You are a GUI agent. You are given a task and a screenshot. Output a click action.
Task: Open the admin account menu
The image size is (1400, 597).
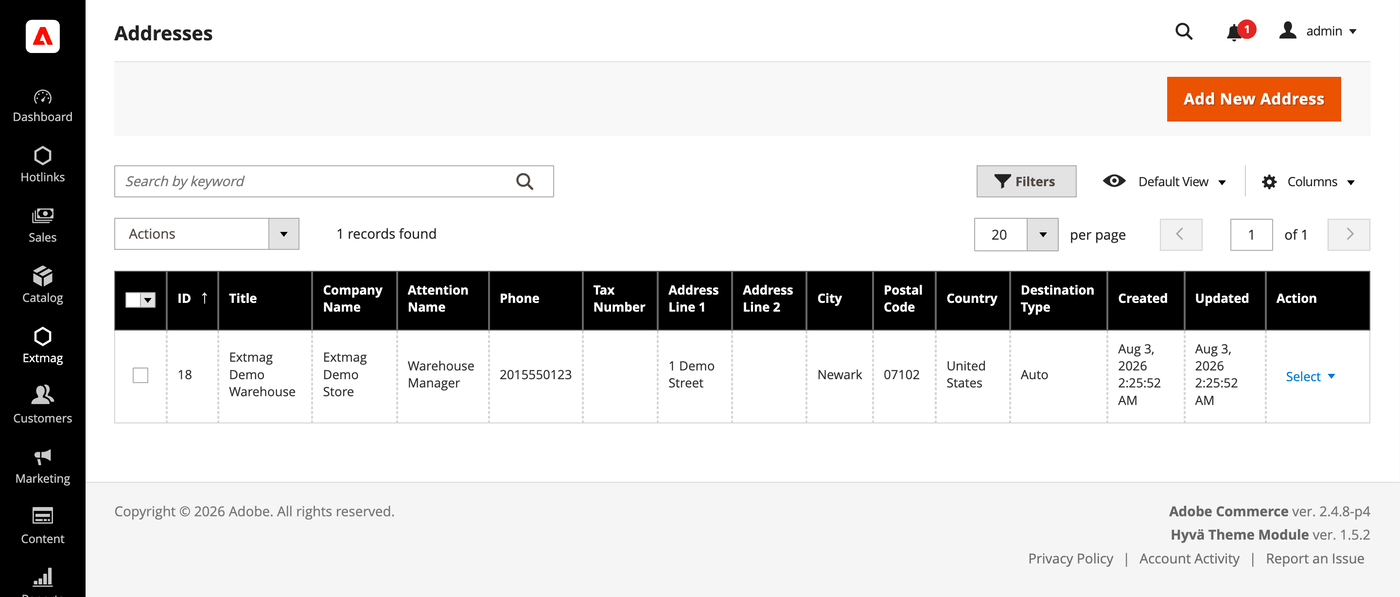point(1318,31)
